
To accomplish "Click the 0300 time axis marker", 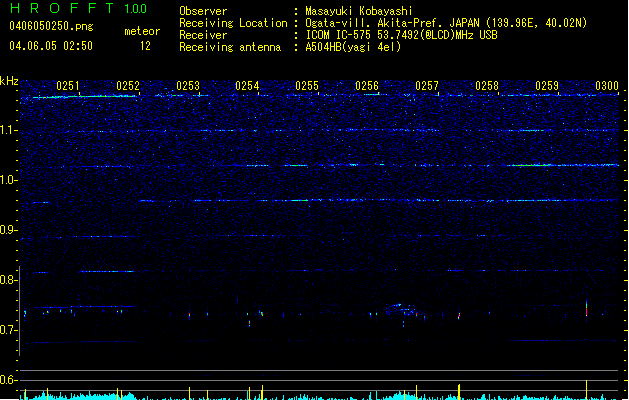I will click(607, 86).
